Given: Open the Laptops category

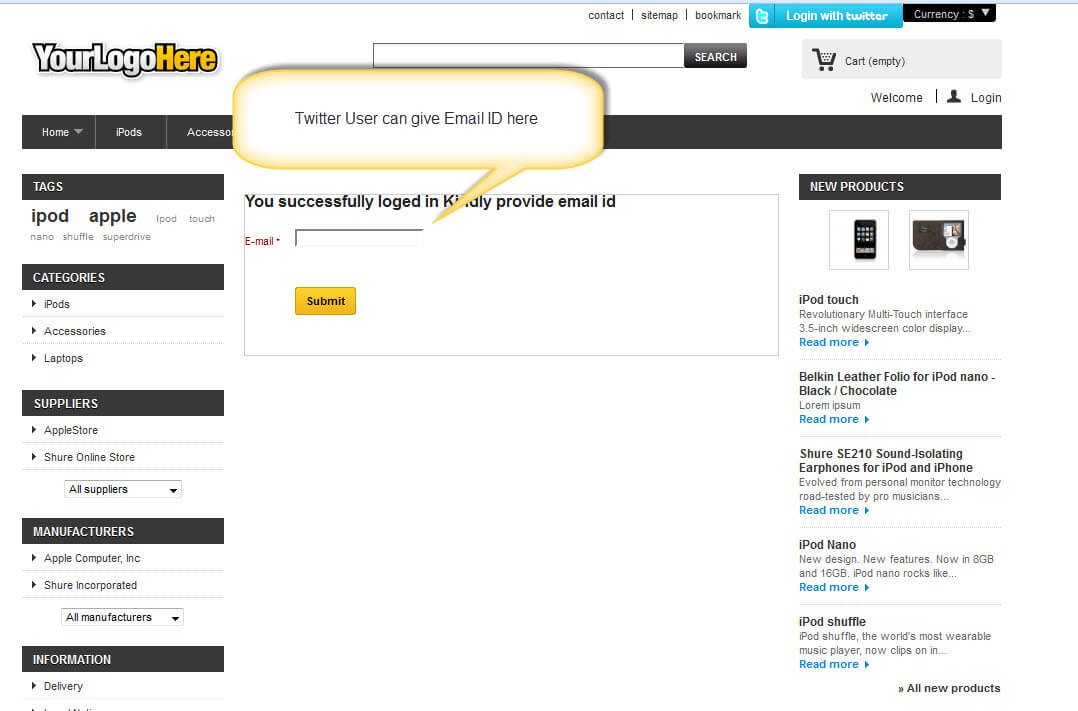Looking at the screenshot, I should coord(63,358).
